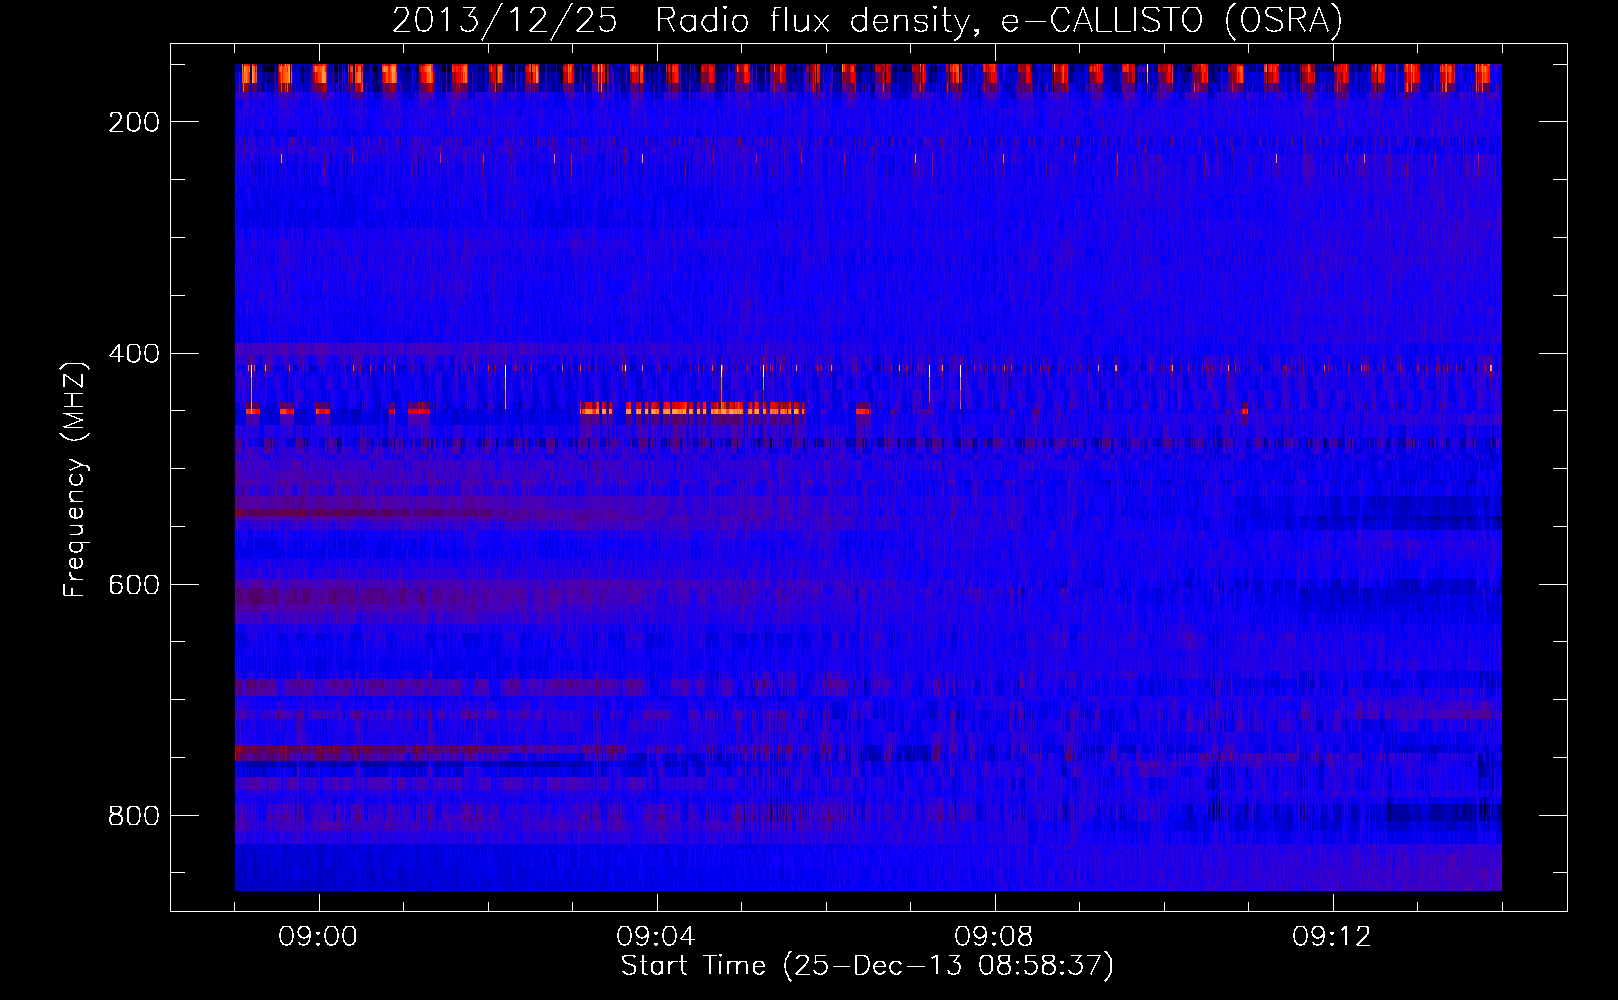Click the 'Start Time (25-Dec-13 08:58:37)' x-axis label
The image size is (1618, 1000).
[x=867, y=966]
